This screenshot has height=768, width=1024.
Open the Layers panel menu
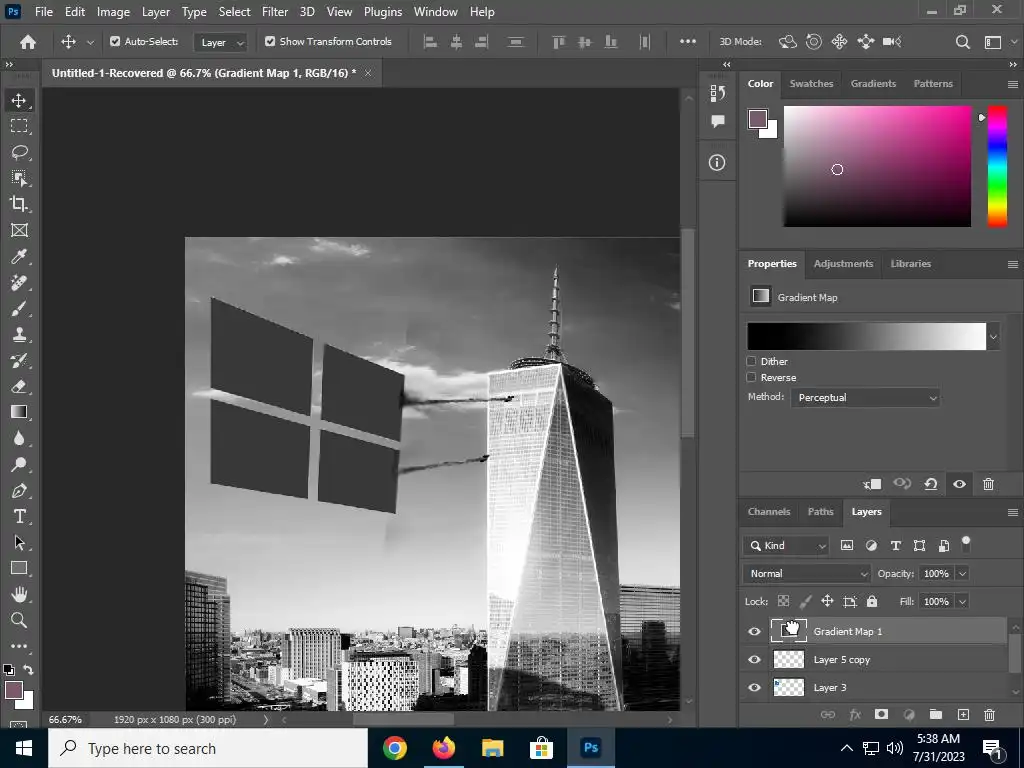click(1013, 512)
